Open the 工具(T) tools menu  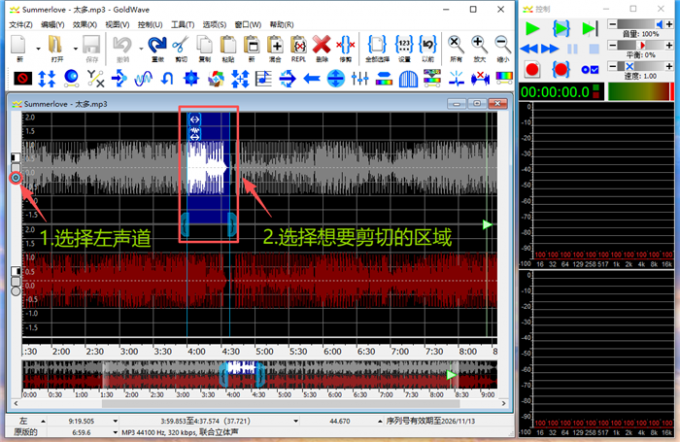point(182,24)
